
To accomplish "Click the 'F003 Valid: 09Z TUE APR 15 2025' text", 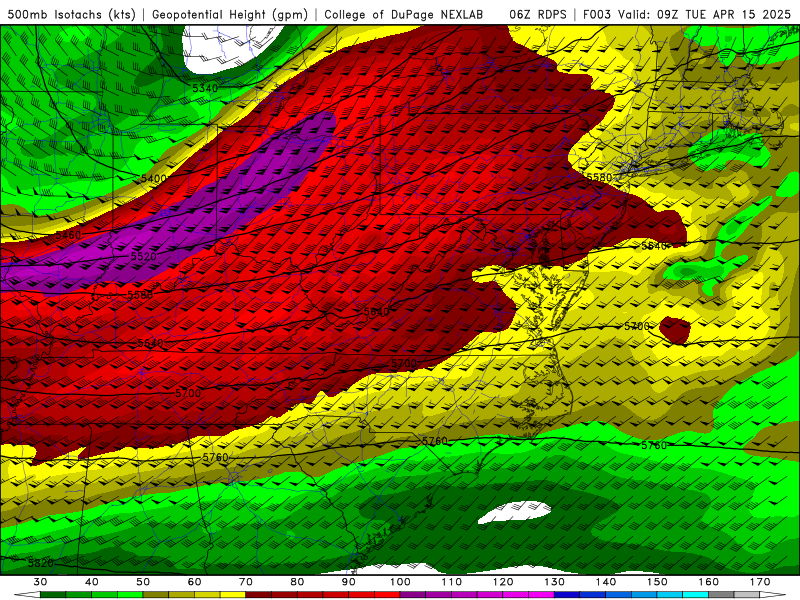I will coord(687,14).
